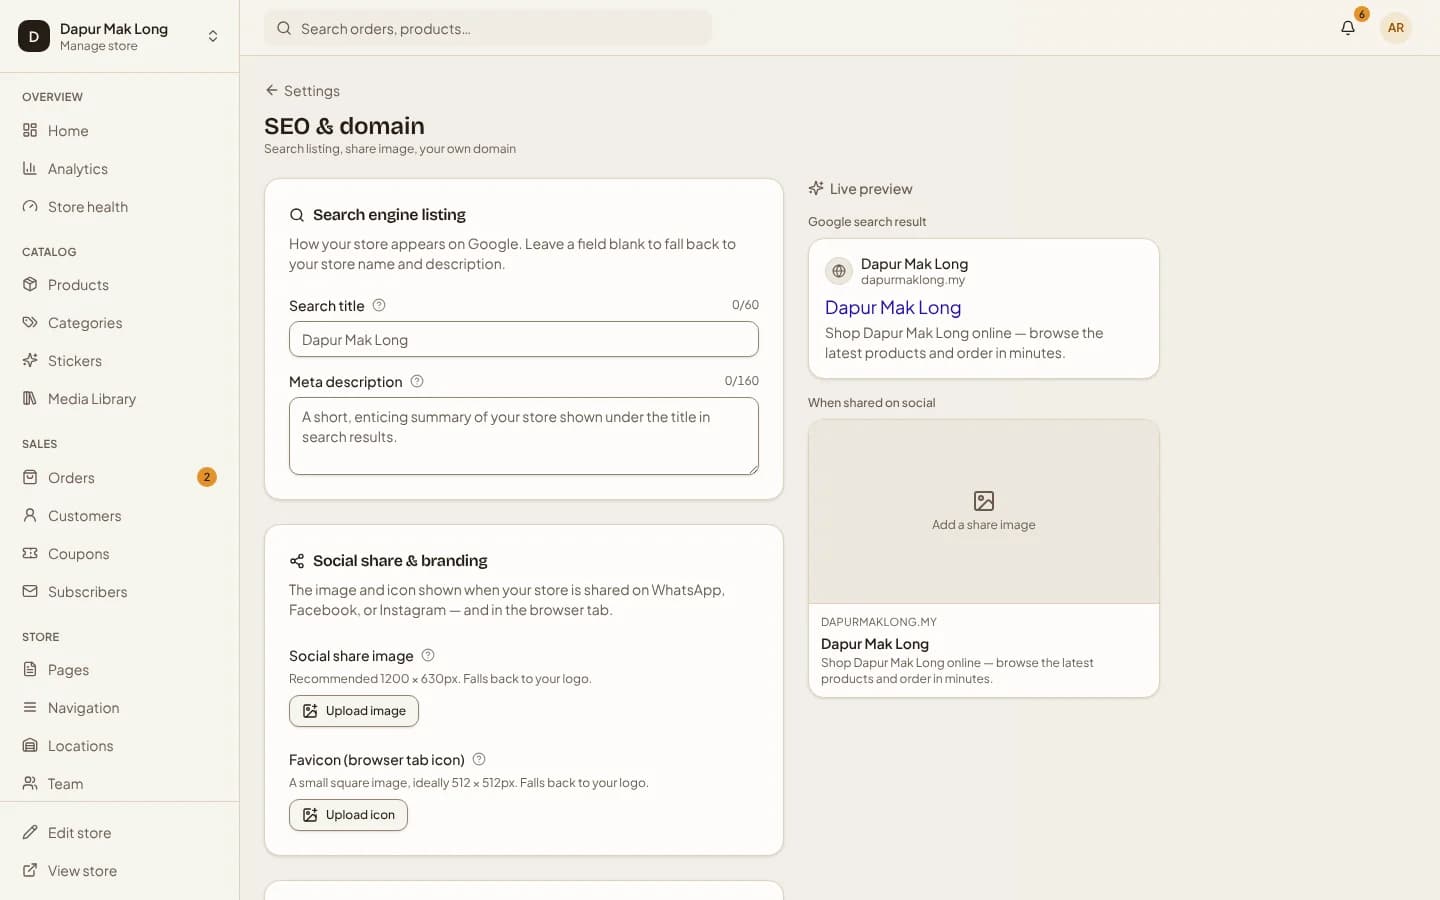The width and height of the screenshot is (1440, 900).
Task: Focus the Search title input
Action: coord(524,339)
